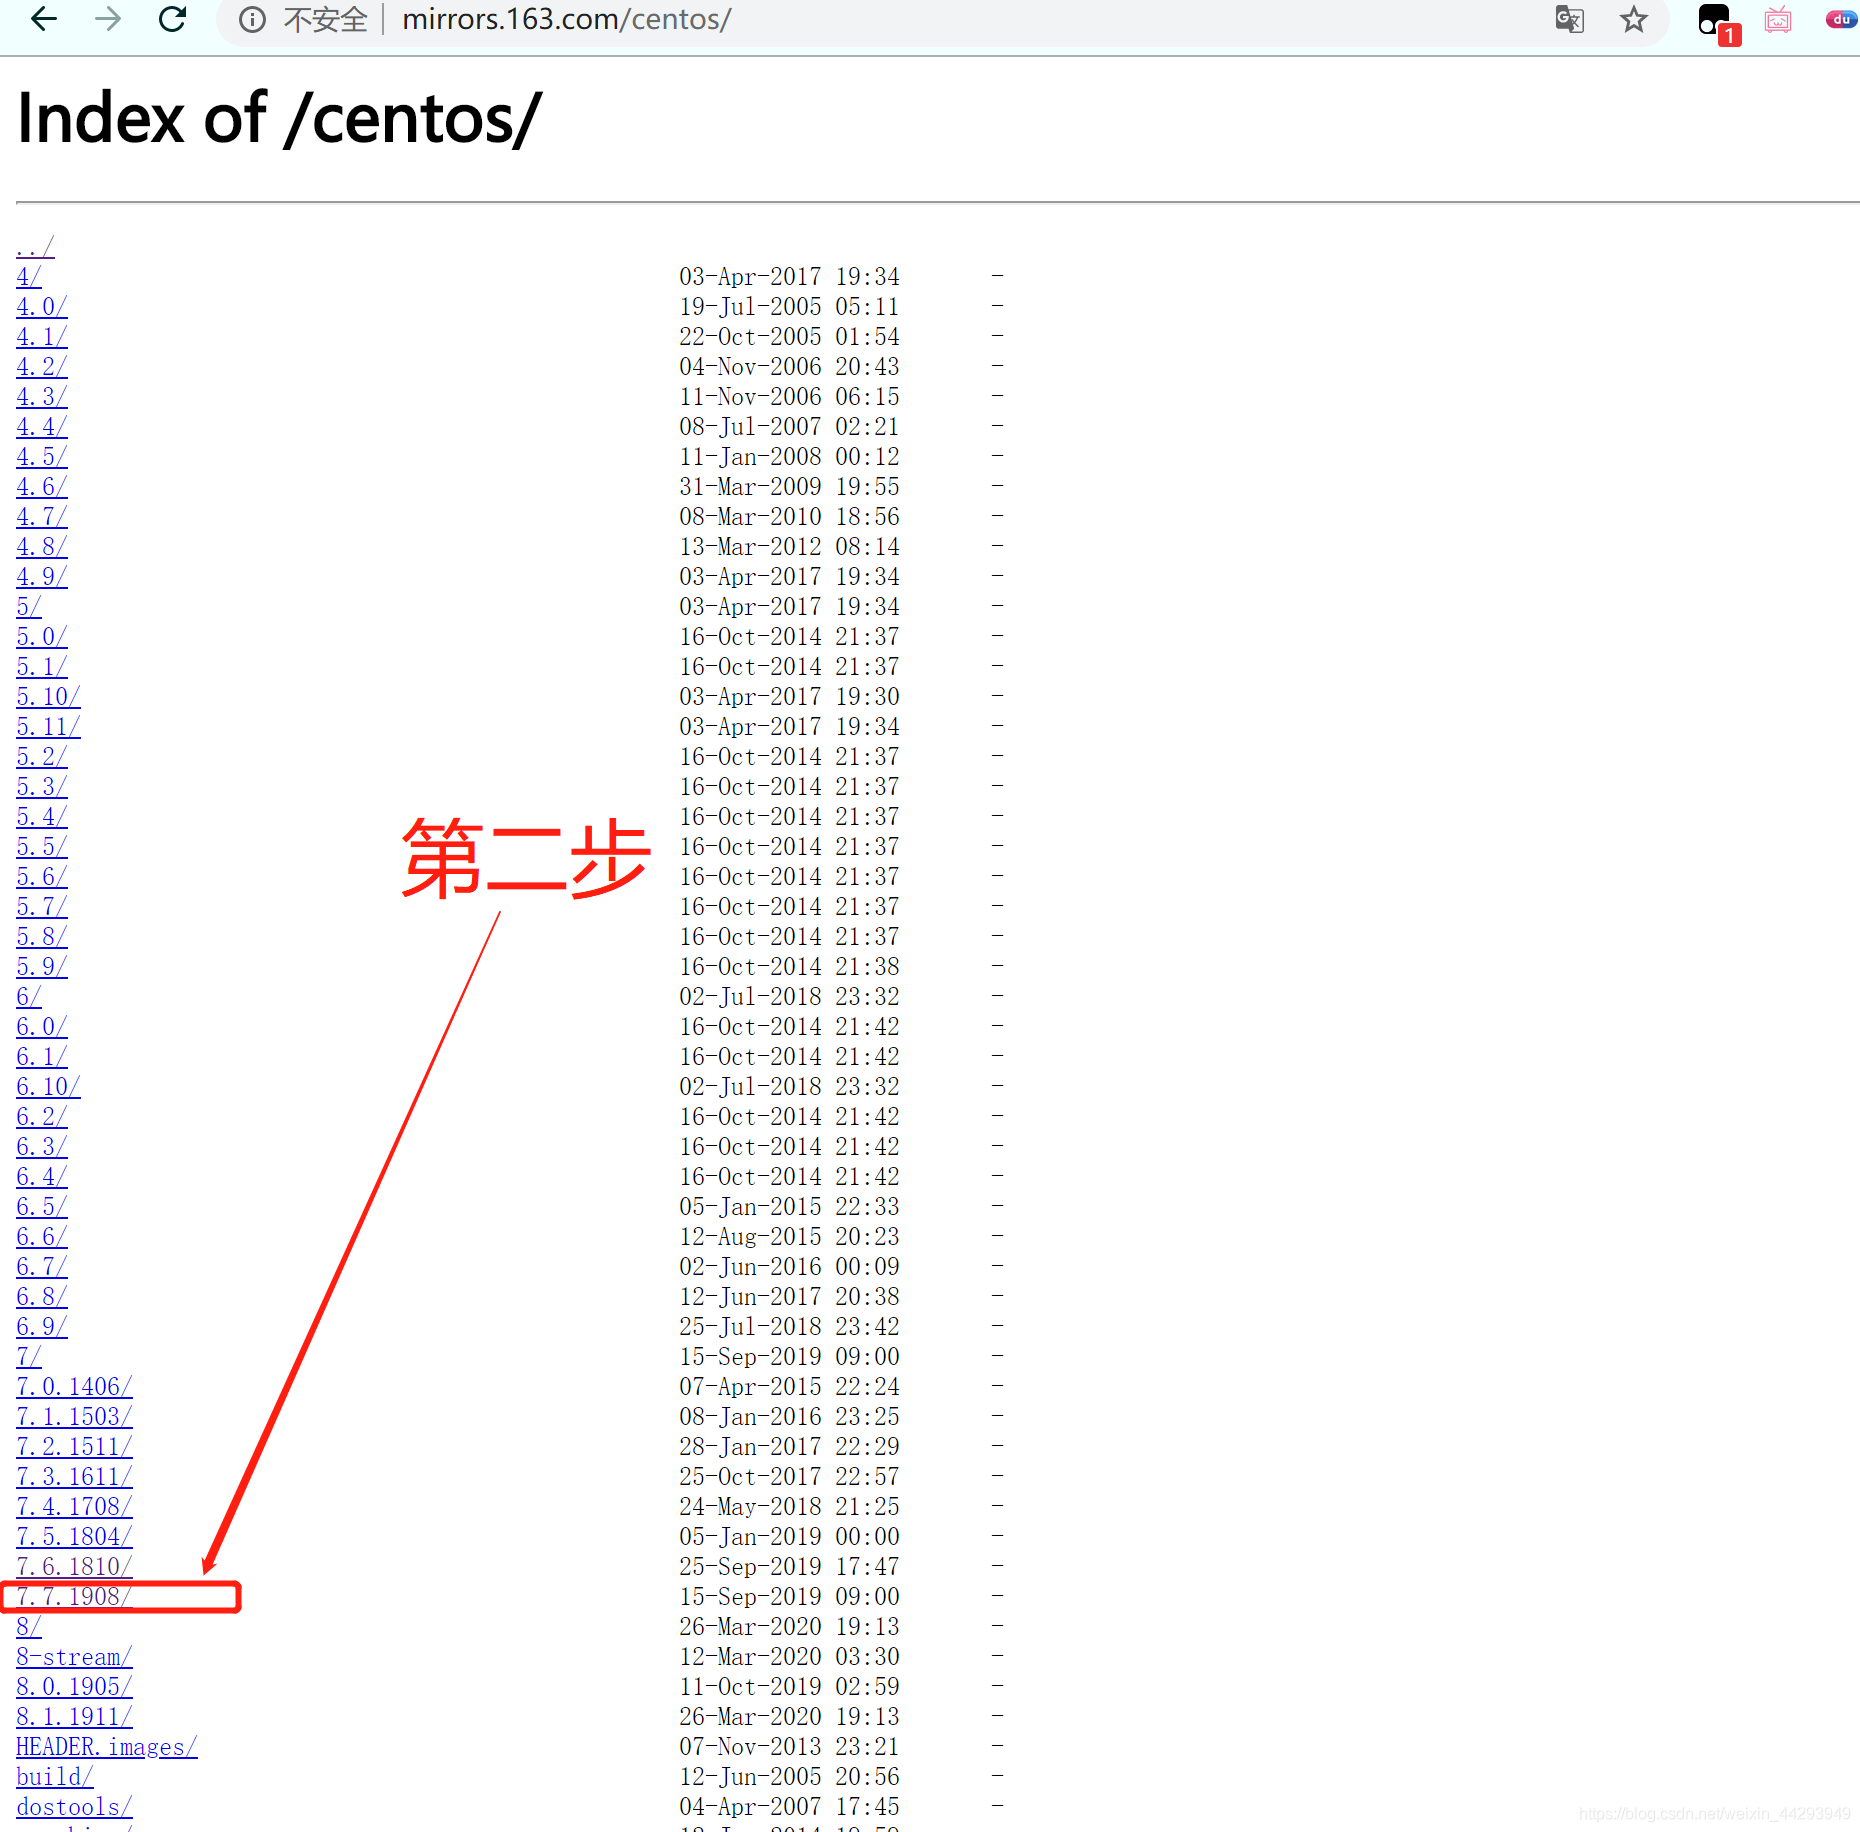The height and width of the screenshot is (1832, 1860).
Task: Open the 6.2/ directory
Action: 42,1116
